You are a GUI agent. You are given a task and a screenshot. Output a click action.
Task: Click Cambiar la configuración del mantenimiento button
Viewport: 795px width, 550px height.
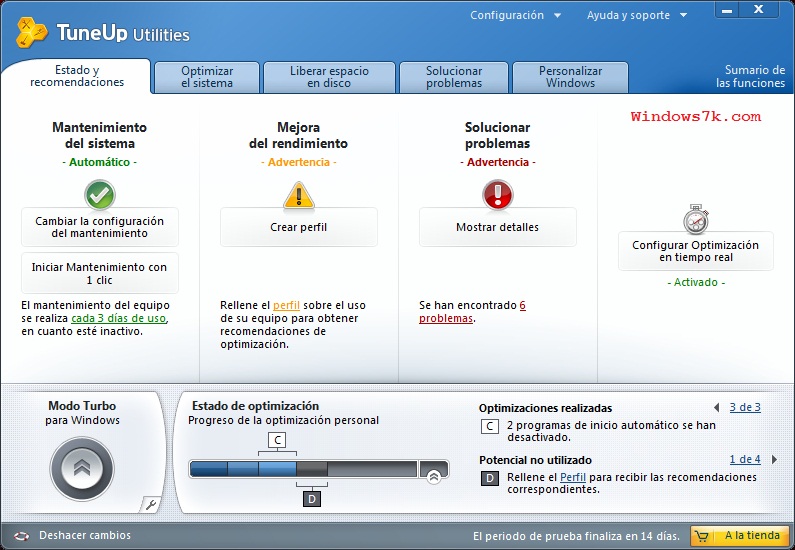pyautogui.click(x=100, y=227)
